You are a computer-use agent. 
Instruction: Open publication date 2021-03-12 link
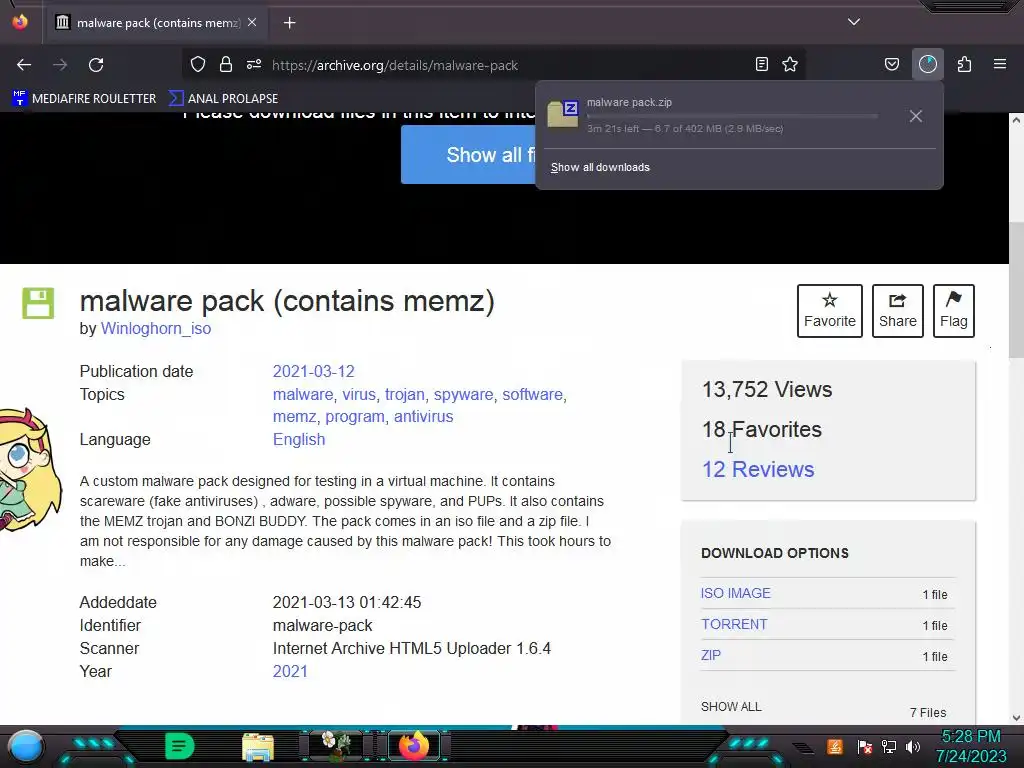point(313,371)
